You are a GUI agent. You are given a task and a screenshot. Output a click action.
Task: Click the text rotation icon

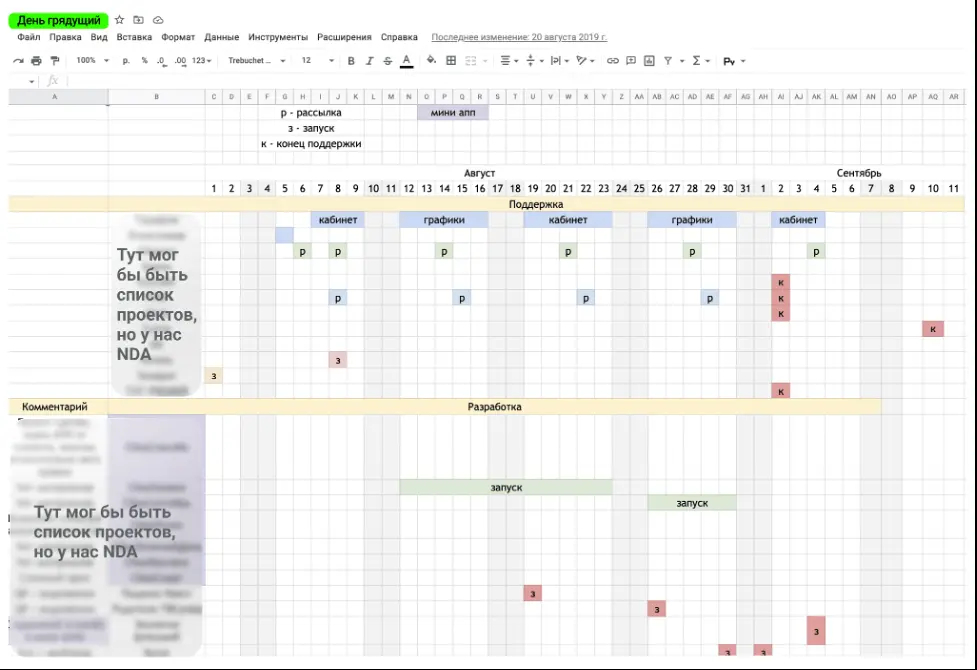pyautogui.click(x=581, y=60)
